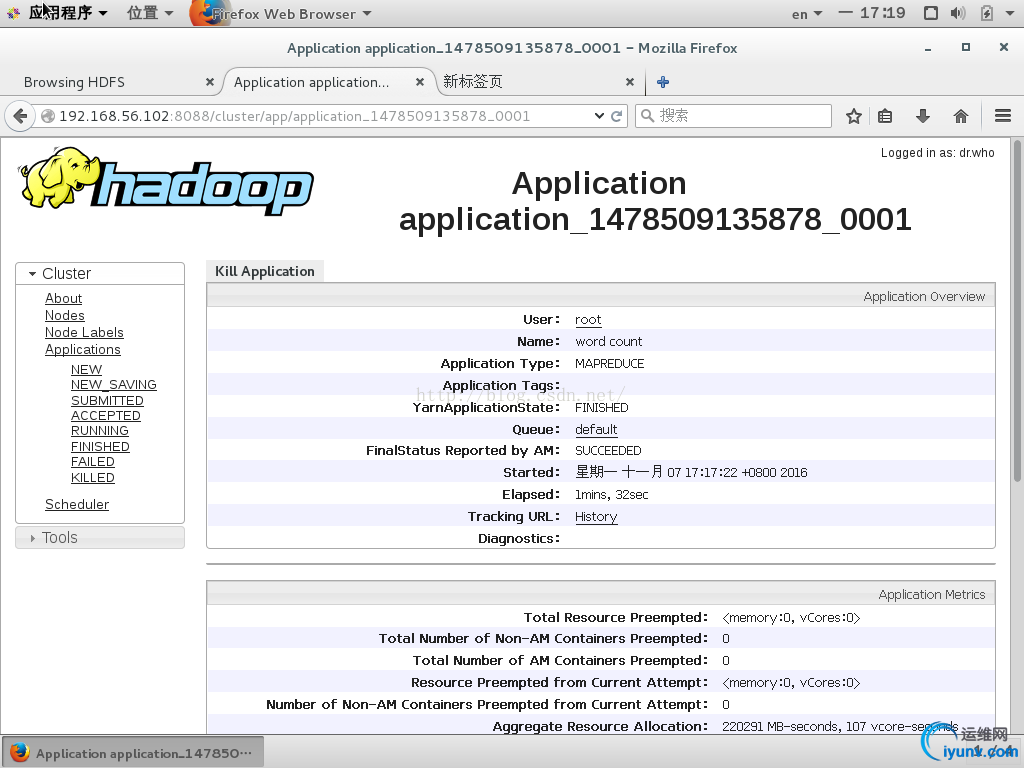Screen dimensions: 1024x768
Task: Click the 搜索 search input field
Action: coord(740,116)
